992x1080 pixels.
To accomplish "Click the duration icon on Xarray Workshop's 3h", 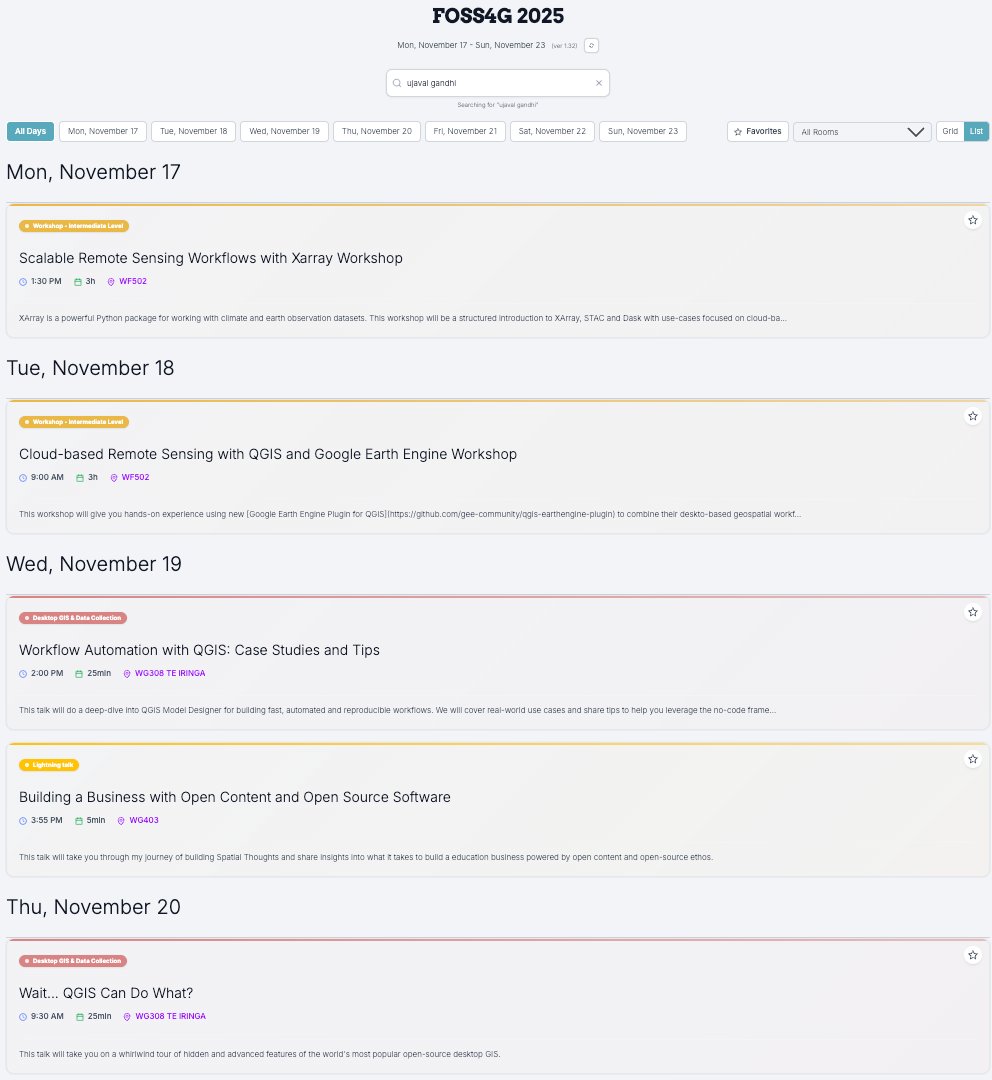I will pos(78,282).
